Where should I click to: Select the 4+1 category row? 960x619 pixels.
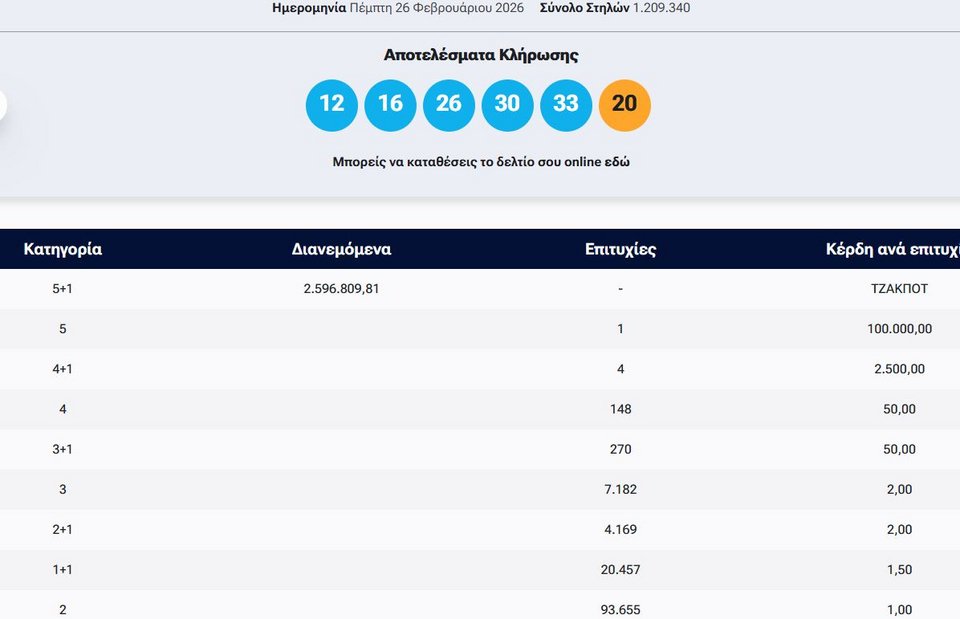[62, 369]
